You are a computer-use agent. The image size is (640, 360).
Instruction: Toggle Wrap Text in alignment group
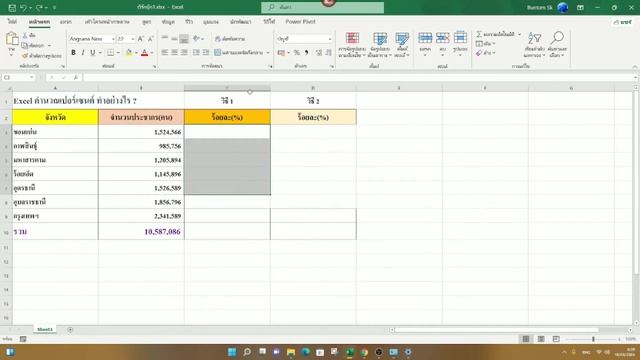click(230, 39)
